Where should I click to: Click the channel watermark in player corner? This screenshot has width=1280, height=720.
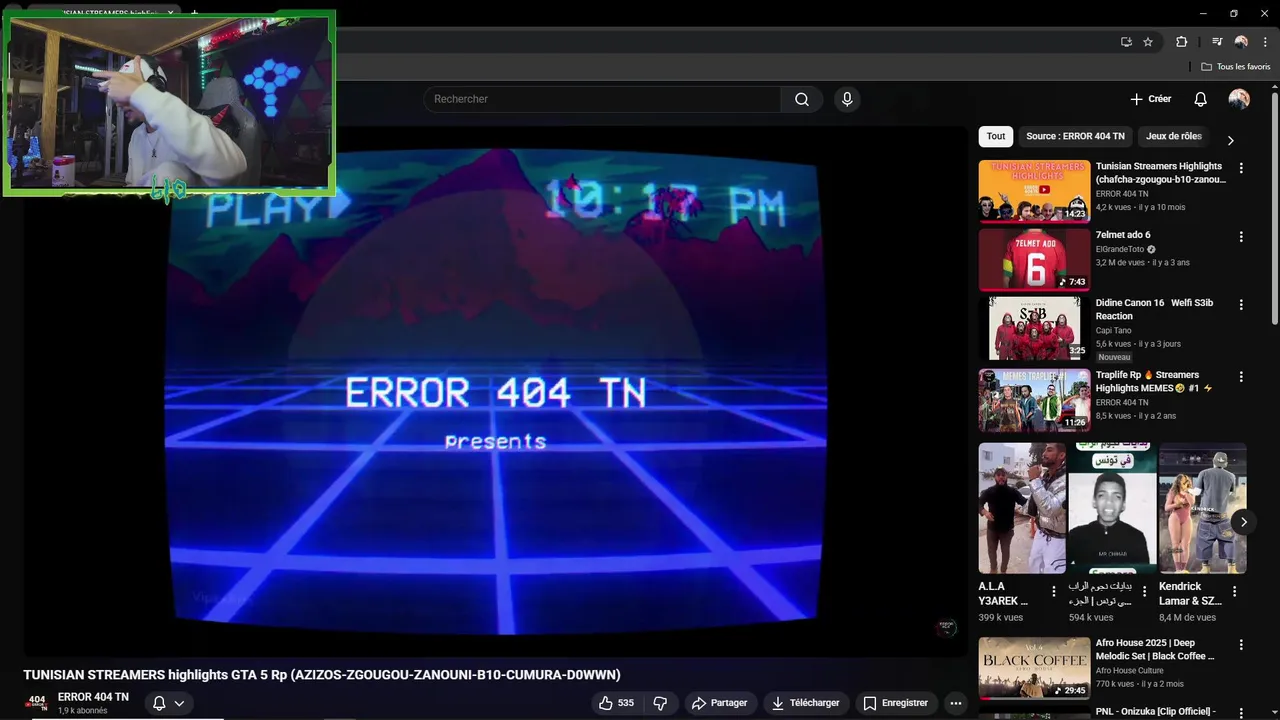point(946,628)
